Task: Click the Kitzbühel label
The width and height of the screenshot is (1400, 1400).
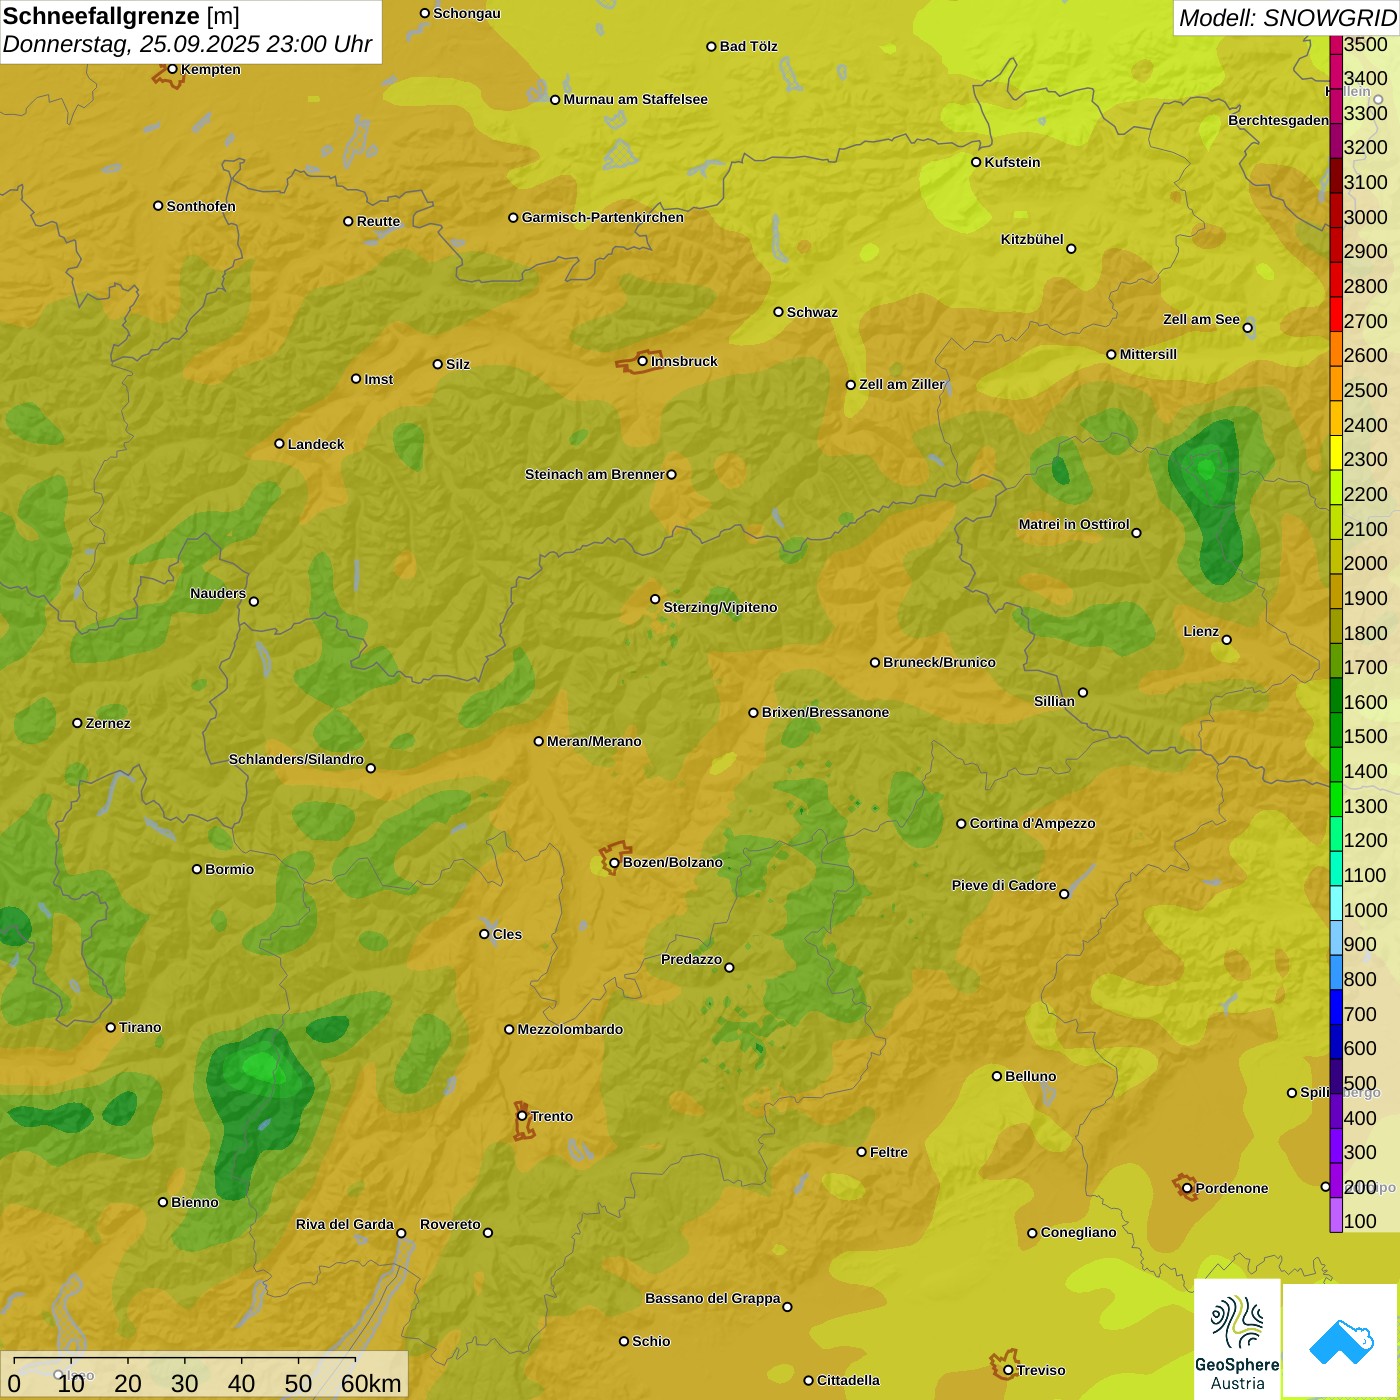Action: [x=1032, y=239]
